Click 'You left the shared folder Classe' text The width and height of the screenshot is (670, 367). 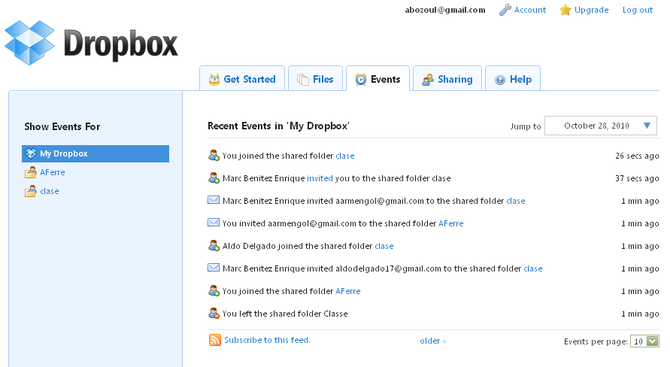285,314
